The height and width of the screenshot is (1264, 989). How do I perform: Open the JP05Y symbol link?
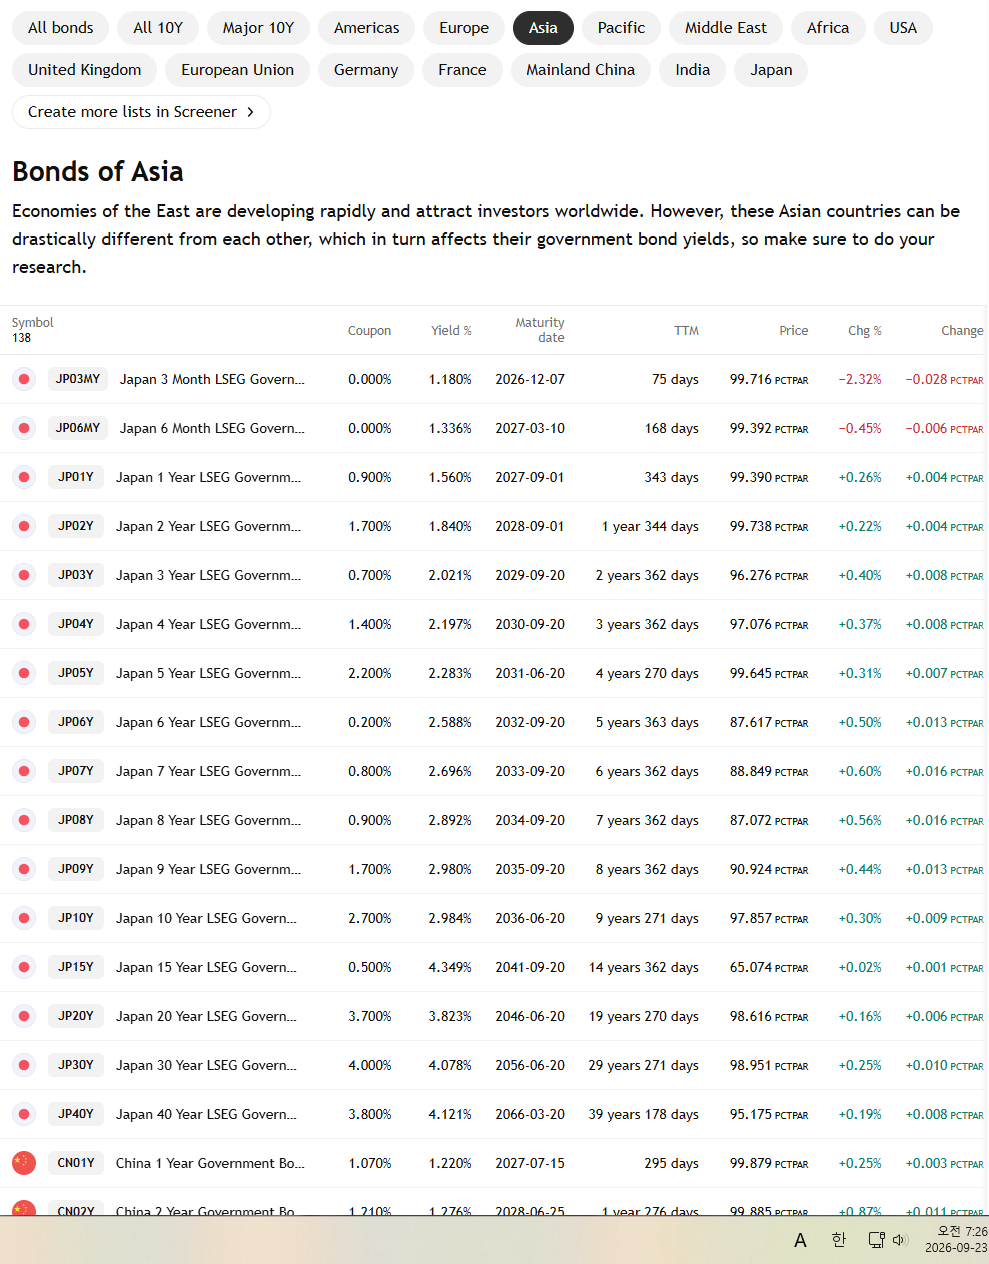click(76, 673)
